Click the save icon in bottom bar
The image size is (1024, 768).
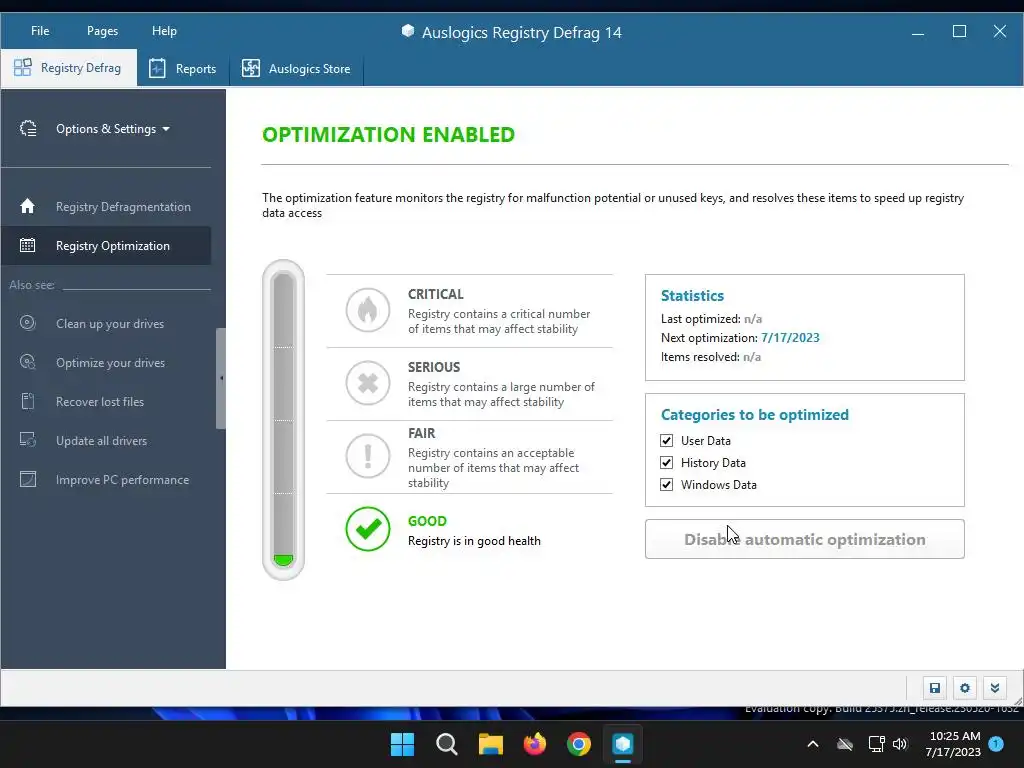(935, 688)
